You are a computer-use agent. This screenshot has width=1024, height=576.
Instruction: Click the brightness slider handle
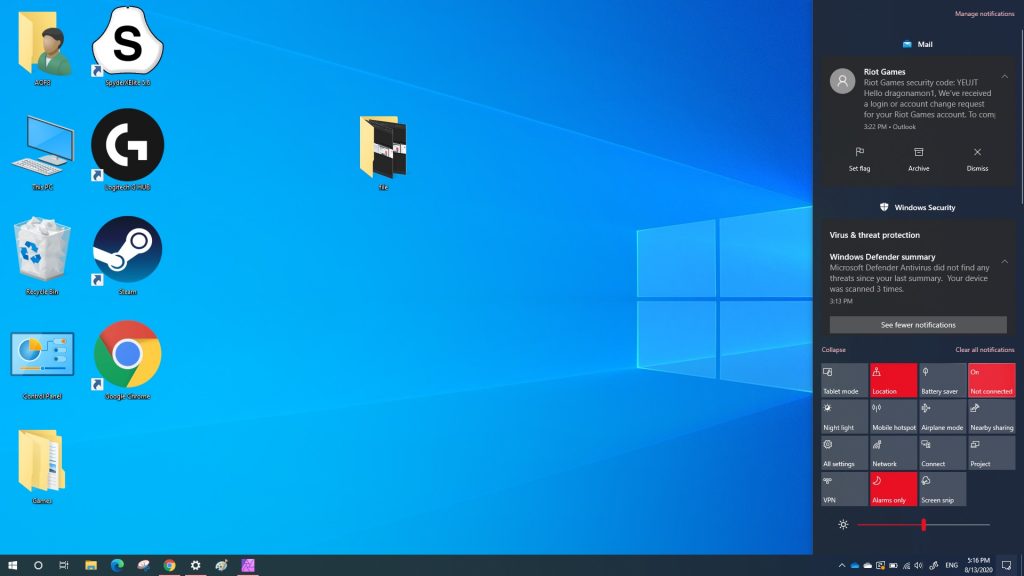[x=923, y=524]
